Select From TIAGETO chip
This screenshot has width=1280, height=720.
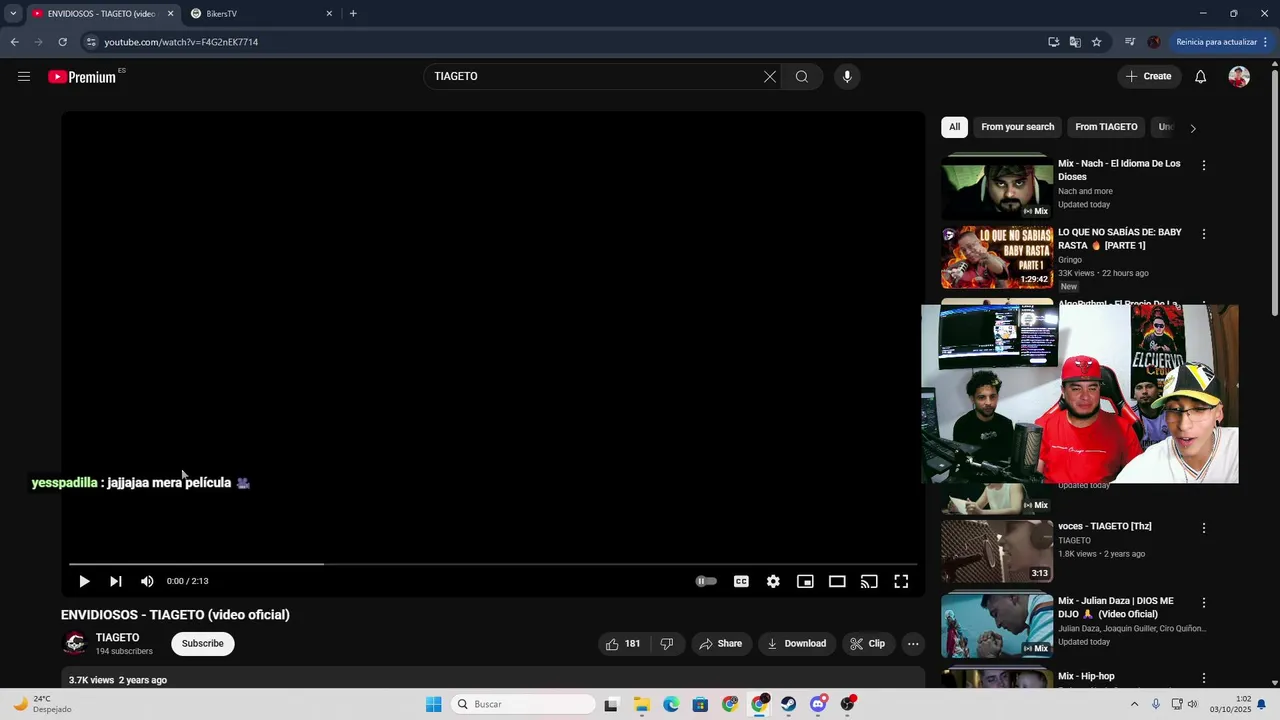tap(1106, 127)
